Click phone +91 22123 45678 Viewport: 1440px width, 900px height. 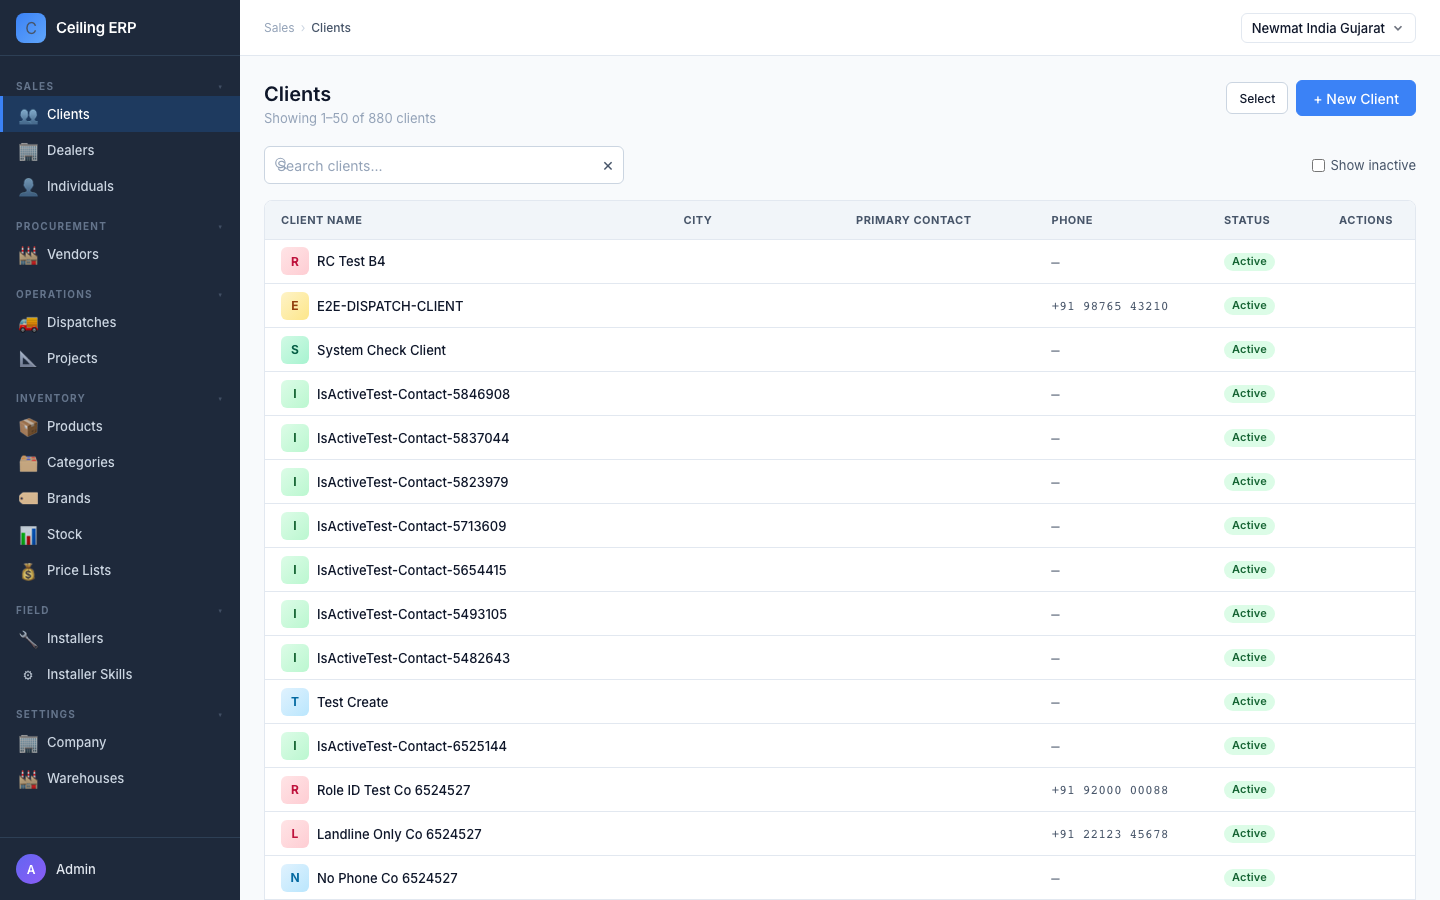pos(1110,834)
